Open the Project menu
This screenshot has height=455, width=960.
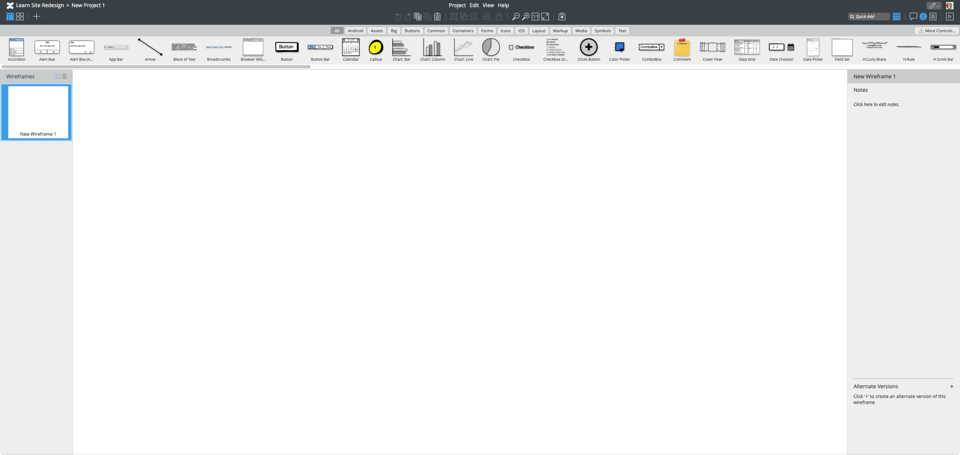pos(457,5)
